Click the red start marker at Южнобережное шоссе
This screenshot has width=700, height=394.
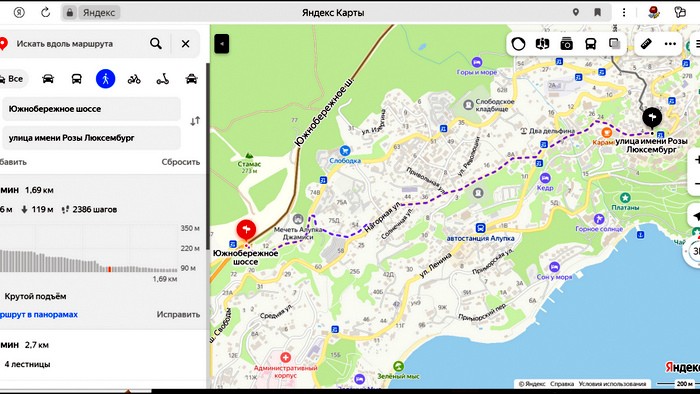246,230
